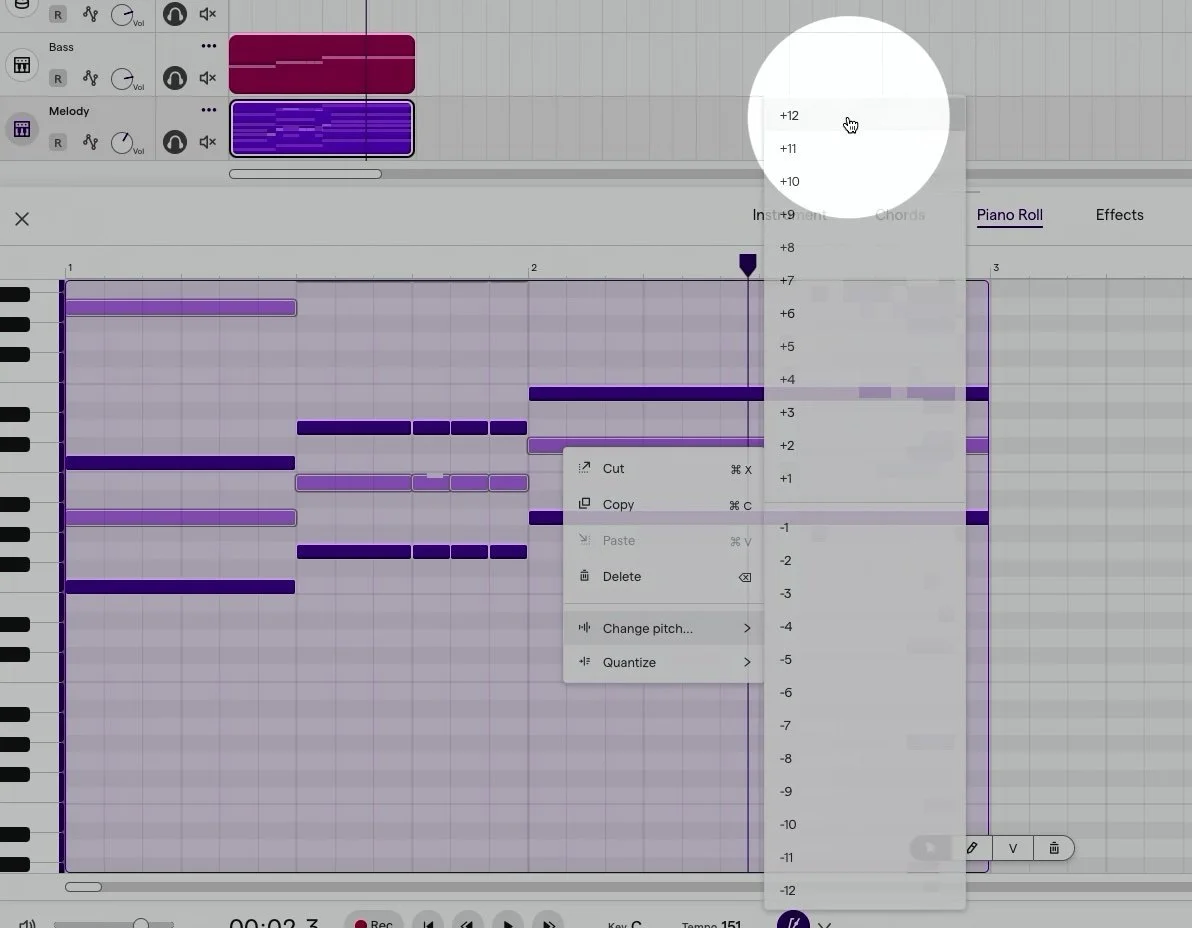The image size is (1192, 928).
Task: Select -3 pitch shift option
Action: coord(864,594)
